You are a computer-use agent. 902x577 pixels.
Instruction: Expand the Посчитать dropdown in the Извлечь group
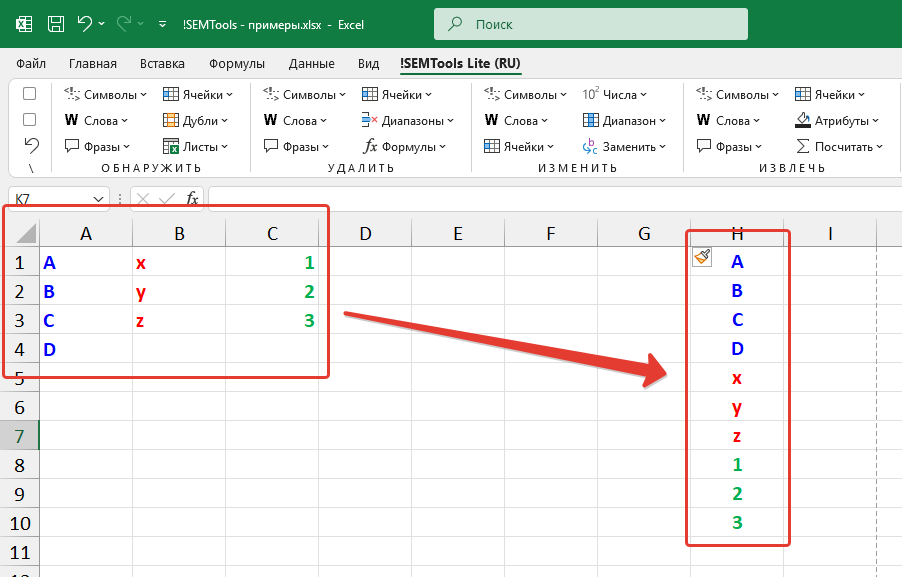pyautogui.click(x=879, y=147)
